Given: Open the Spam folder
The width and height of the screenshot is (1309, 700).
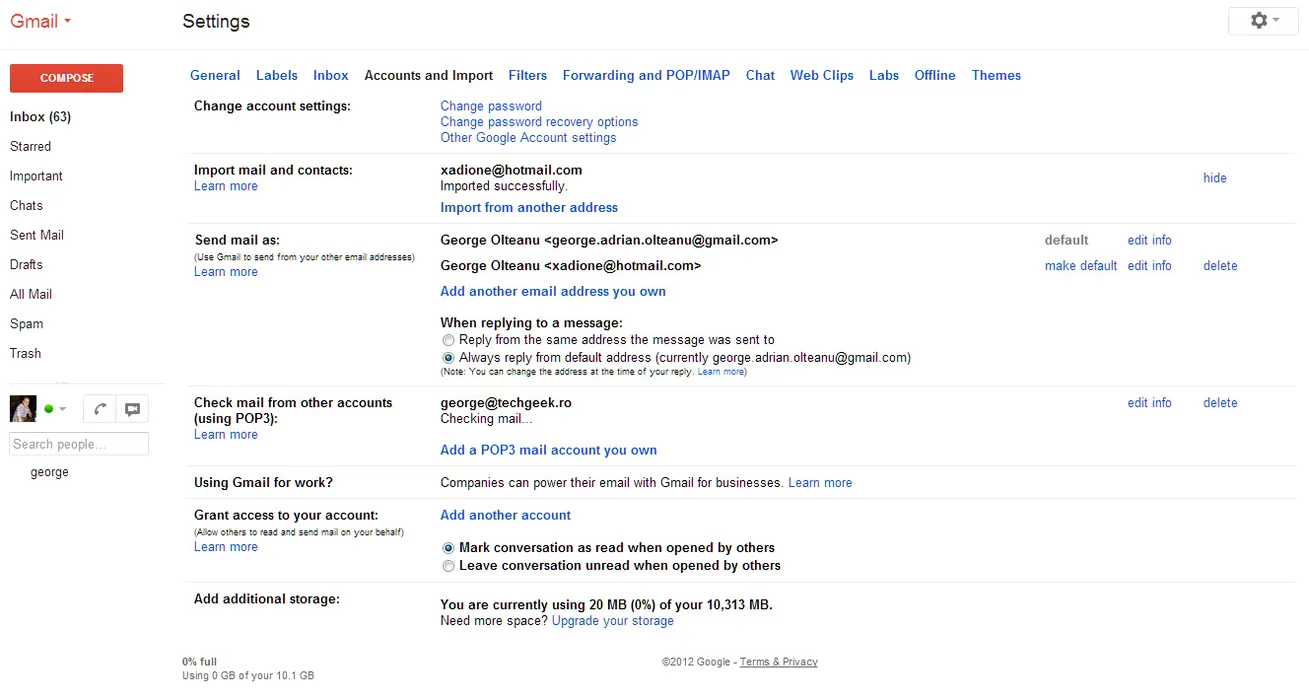Looking at the screenshot, I should (x=27, y=324).
